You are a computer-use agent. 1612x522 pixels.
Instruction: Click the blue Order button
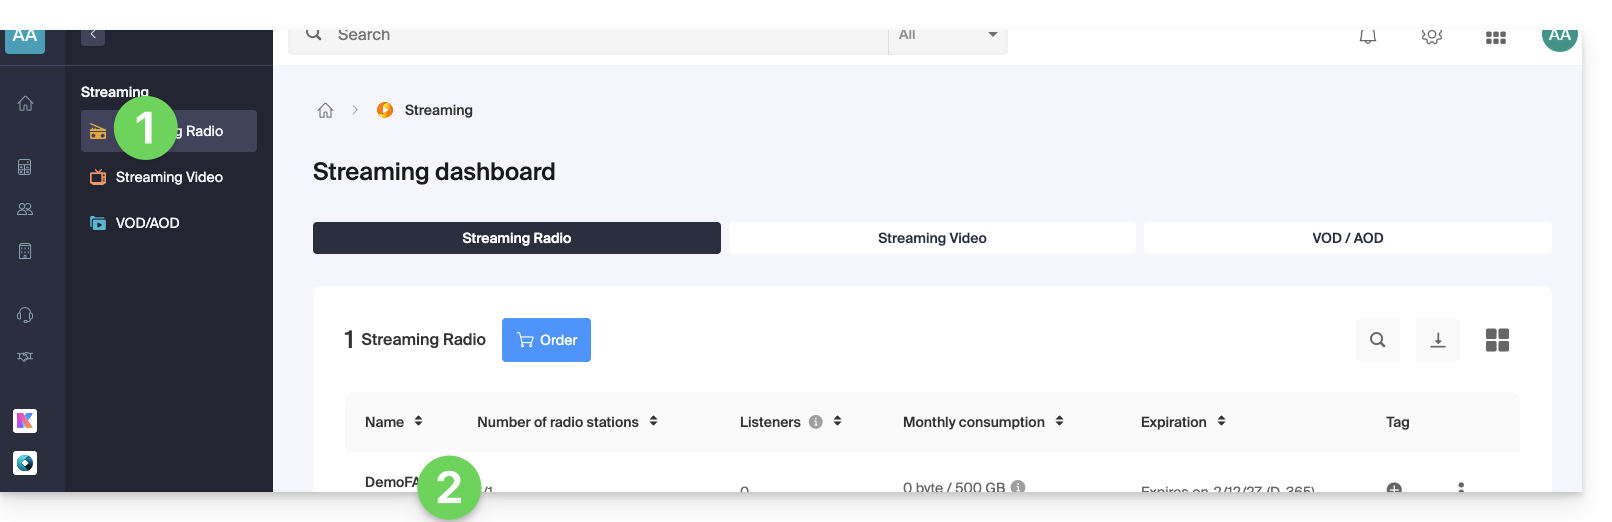pyautogui.click(x=546, y=340)
